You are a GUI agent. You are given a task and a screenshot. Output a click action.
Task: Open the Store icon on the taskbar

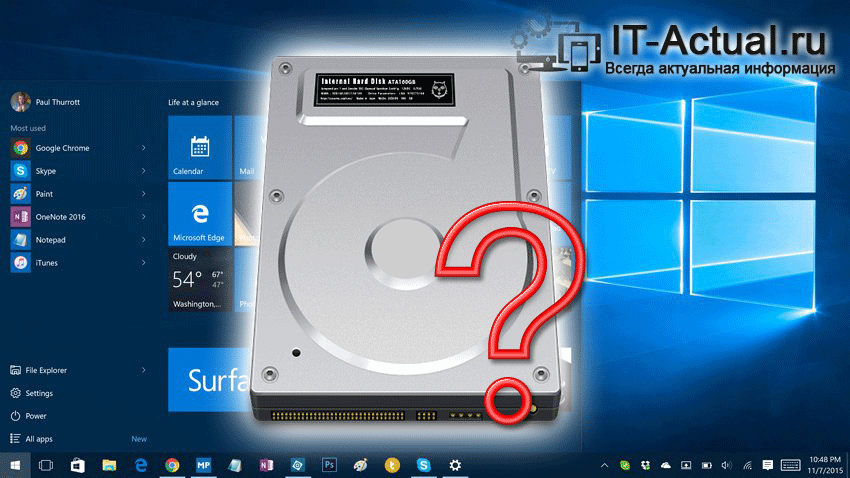point(77,465)
